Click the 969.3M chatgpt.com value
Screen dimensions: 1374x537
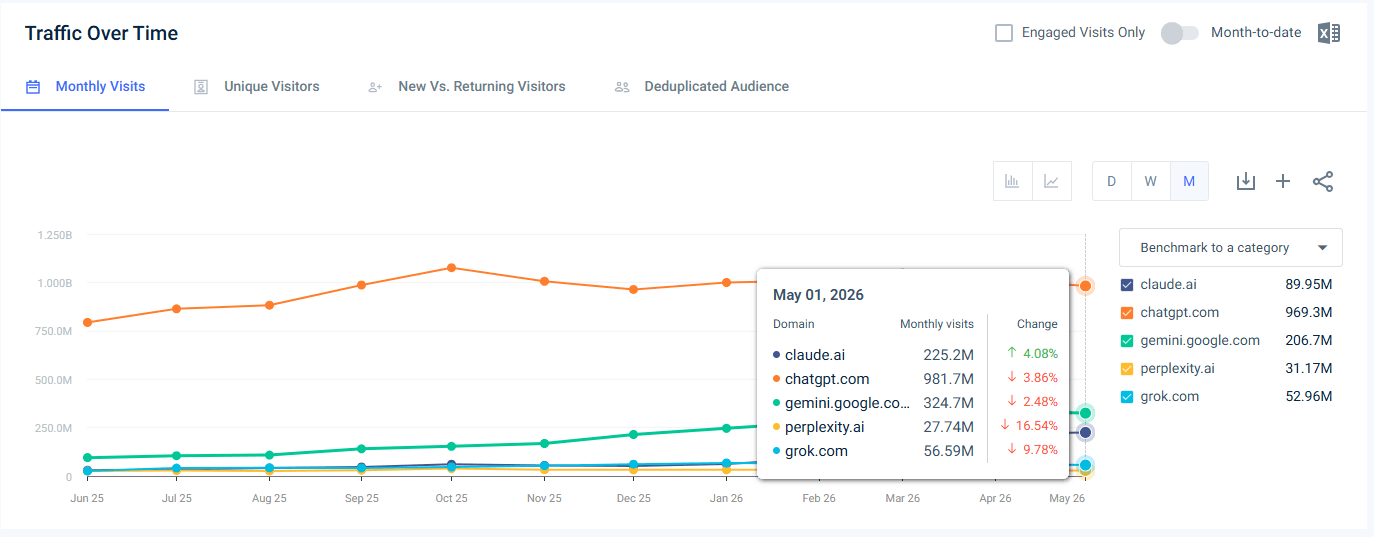click(x=1309, y=313)
